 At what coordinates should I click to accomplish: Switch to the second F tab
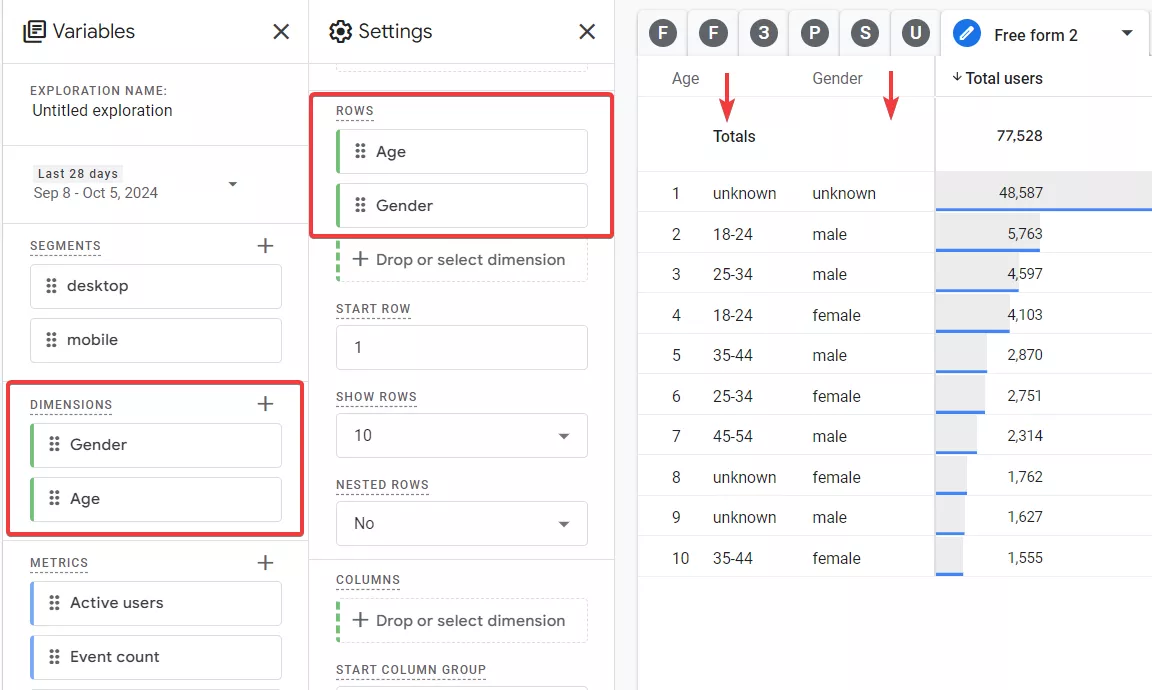[713, 33]
